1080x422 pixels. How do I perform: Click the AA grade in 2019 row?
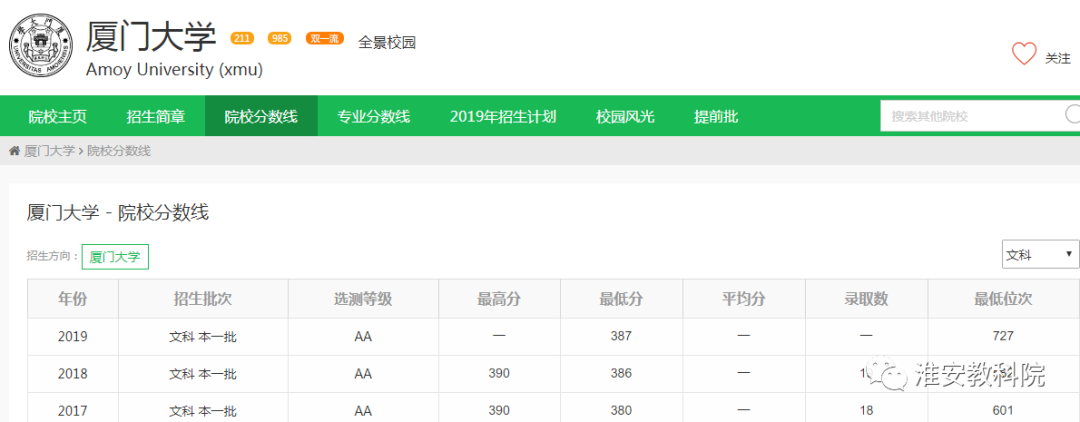363,337
